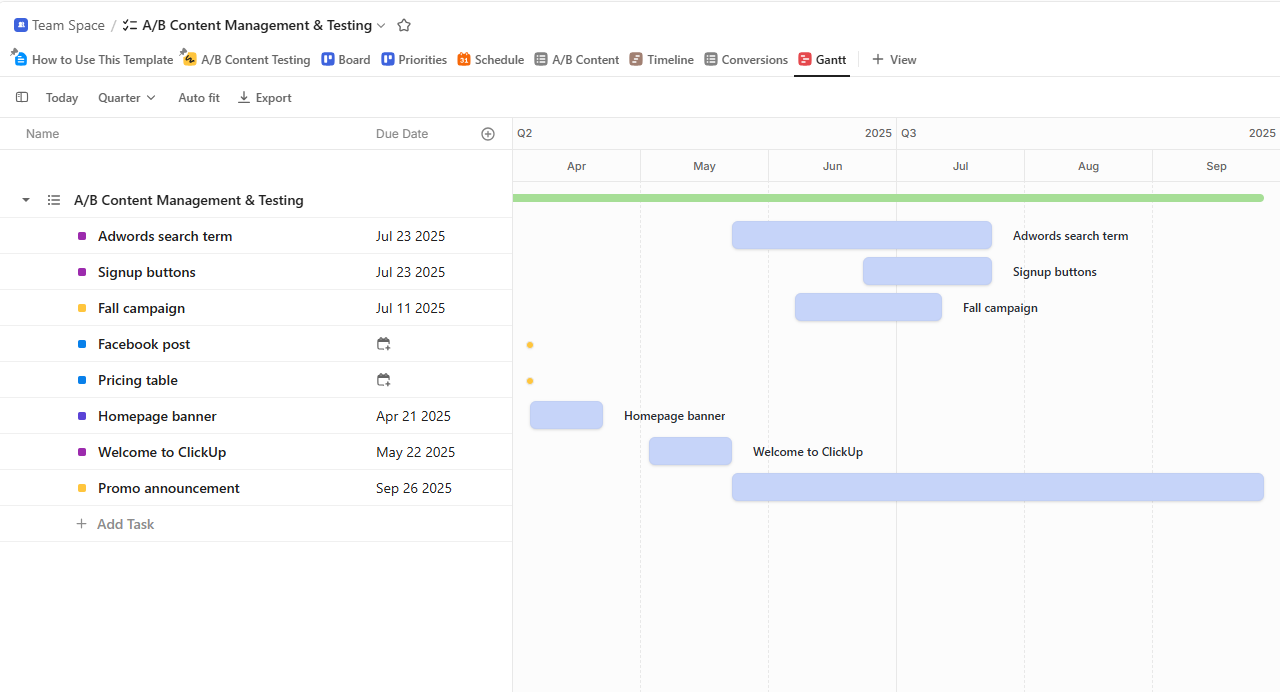Click the list icon next to project name
The width and height of the screenshot is (1280, 692).
53,200
